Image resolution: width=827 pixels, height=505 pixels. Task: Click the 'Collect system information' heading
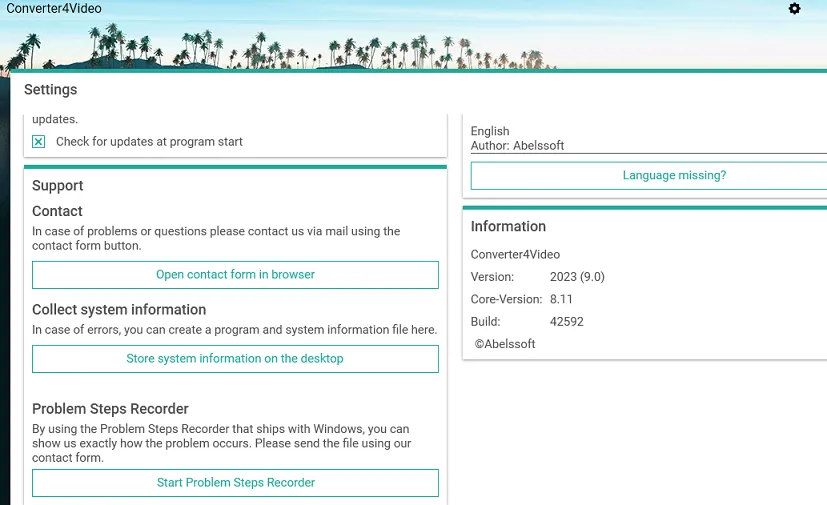[x=119, y=310]
